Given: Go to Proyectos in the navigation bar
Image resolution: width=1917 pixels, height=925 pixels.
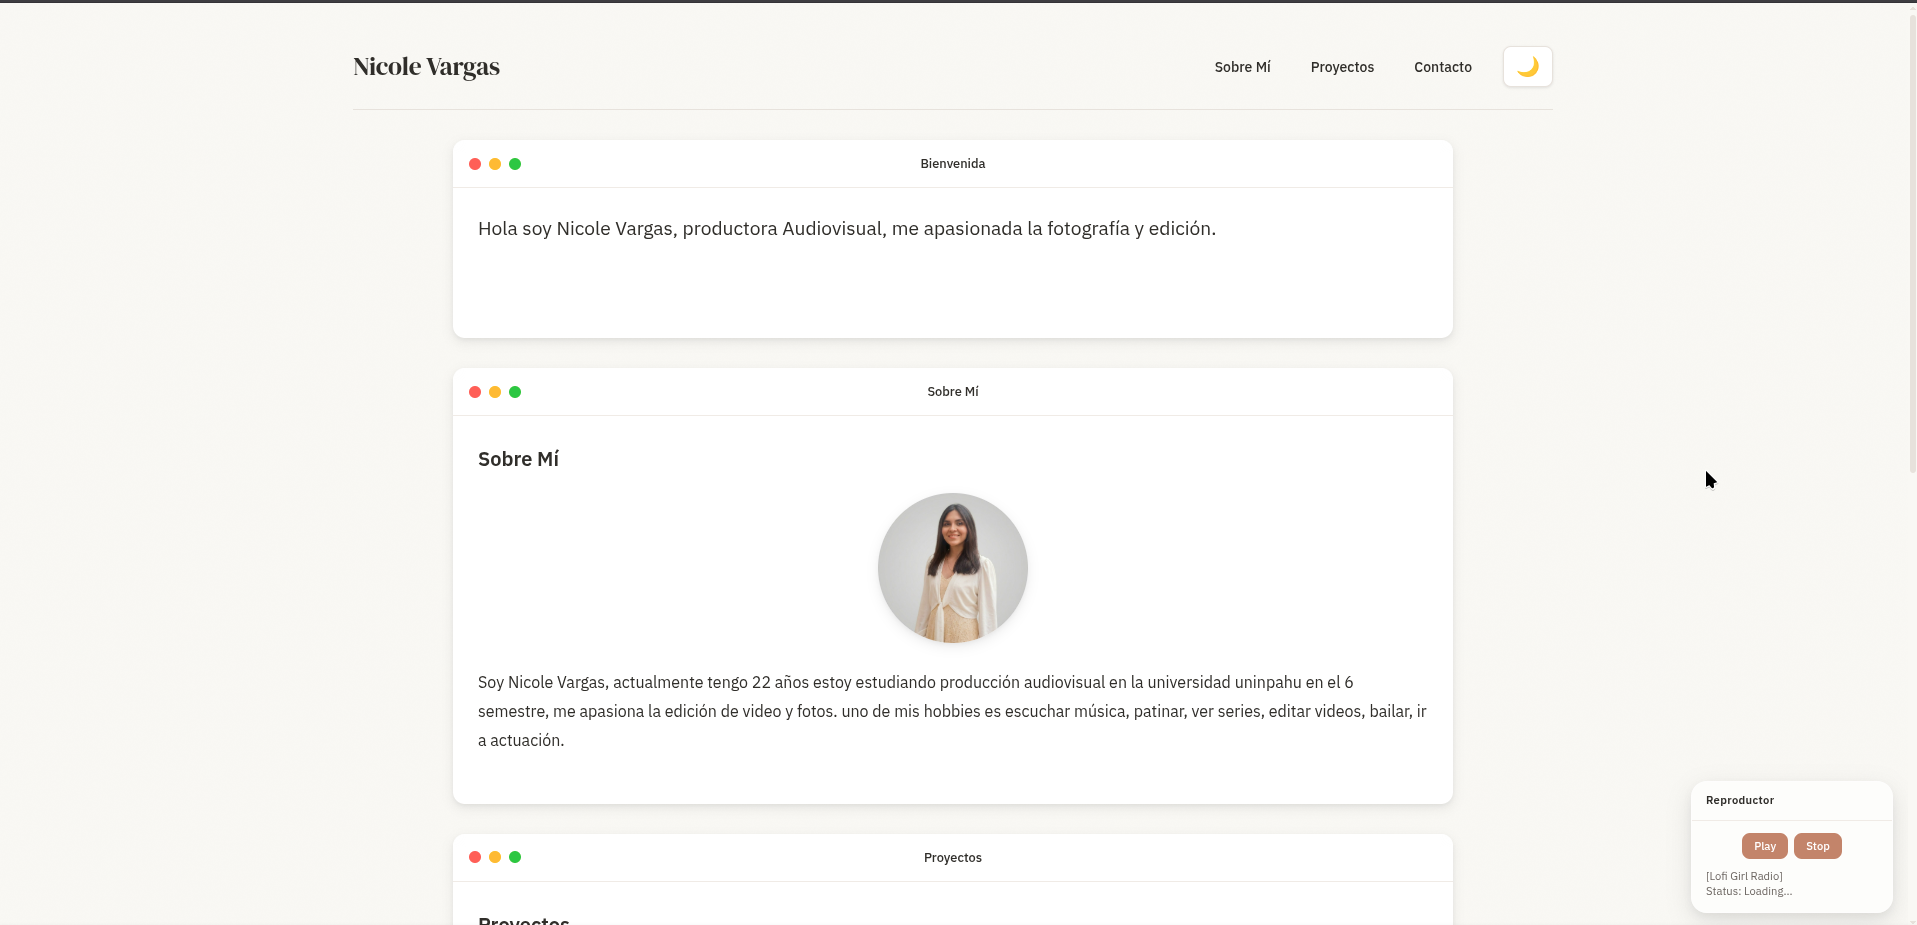Looking at the screenshot, I should pyautogui.click(x=1342, y=67).
